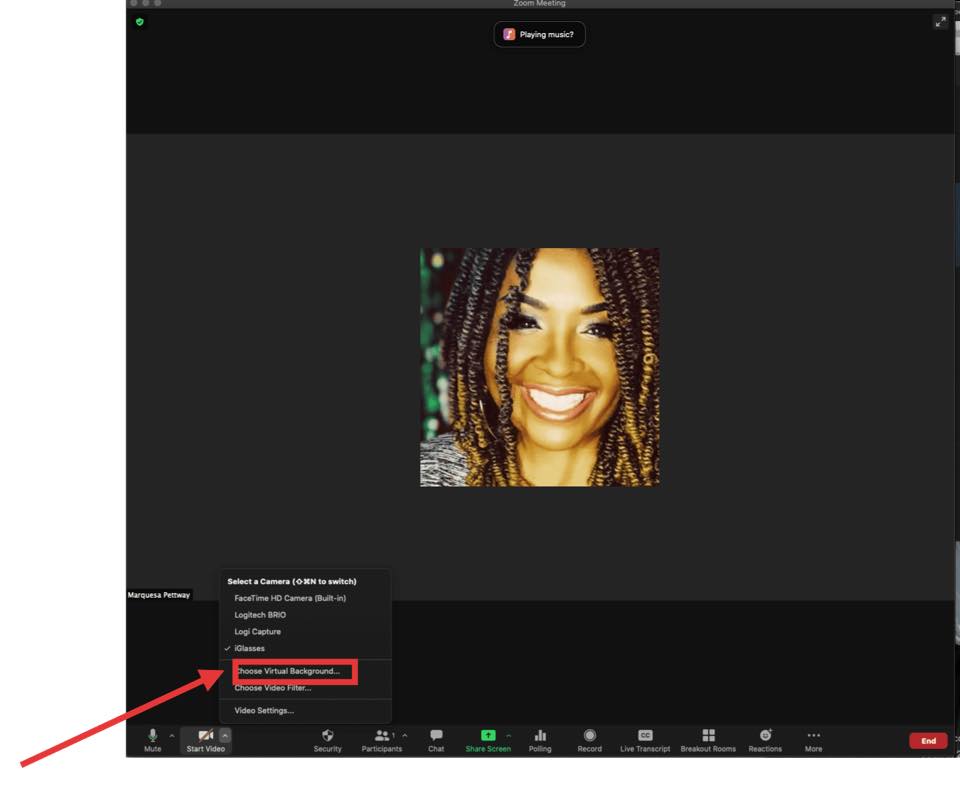This screenshot has height=786, width=960.
Task: Expand the audio options arrow beside Mute
Action: click(x=171, y=736)
